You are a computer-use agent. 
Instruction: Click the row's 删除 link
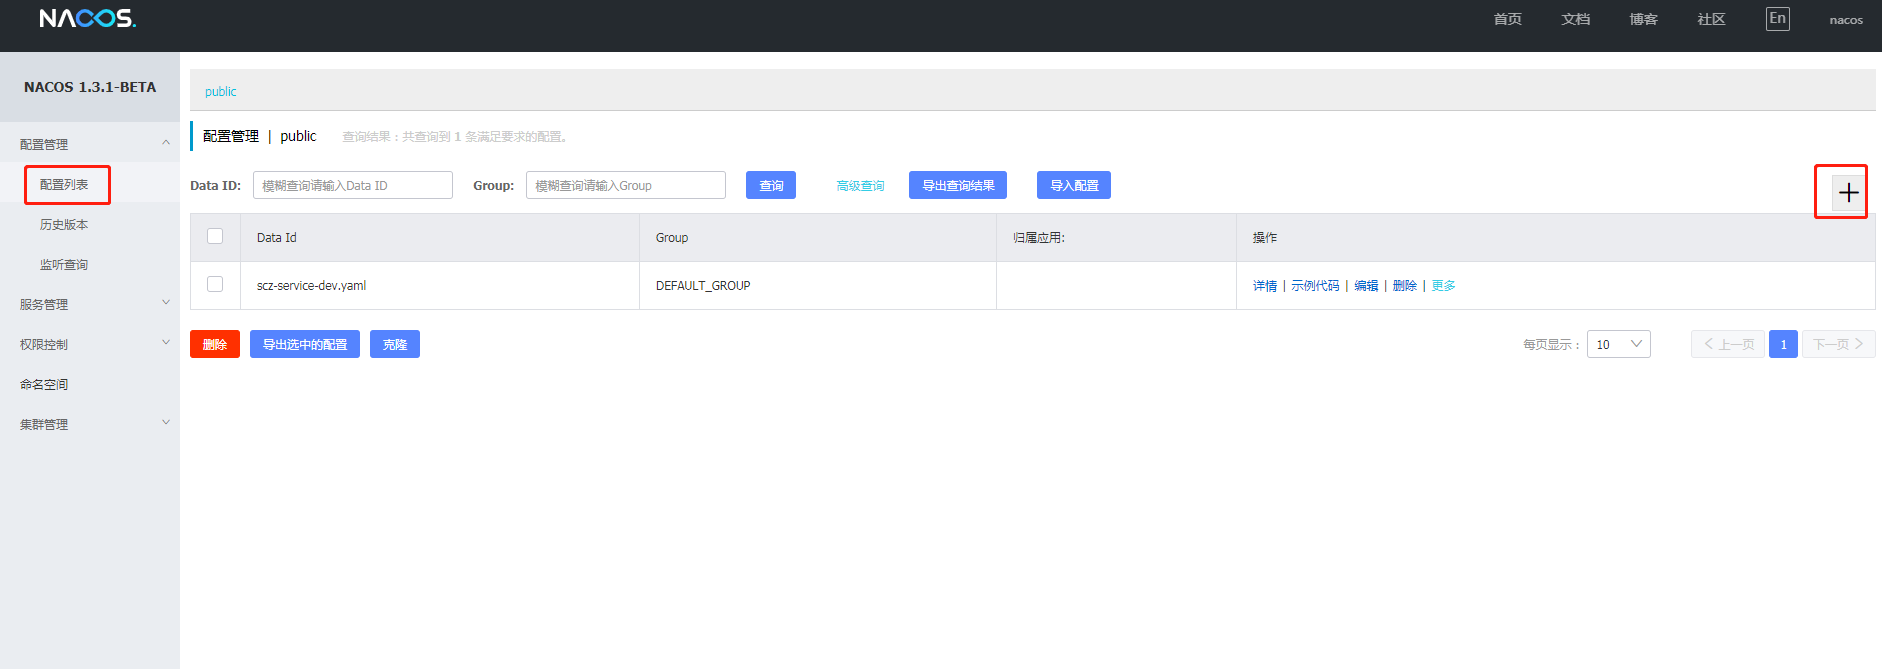pos(1405,286)
